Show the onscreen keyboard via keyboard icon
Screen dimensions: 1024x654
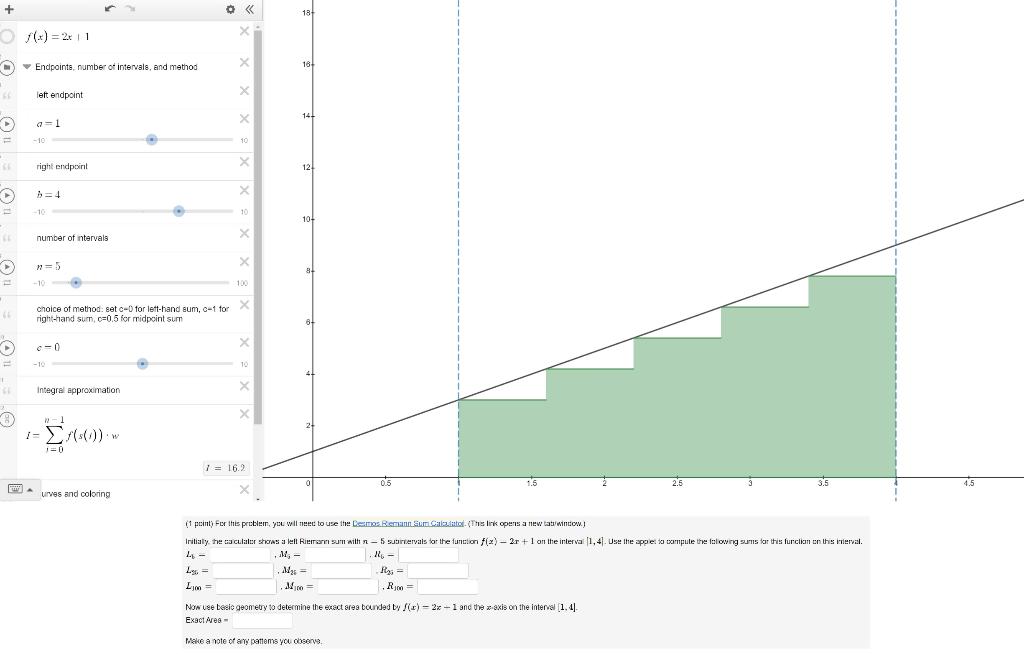(15, 489)
